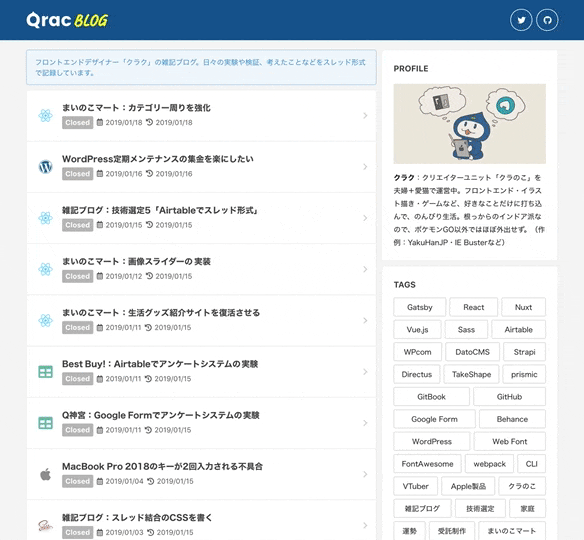584x540 pixels.
Task: Filter by WPcom tag
Action: tap(418, 352)
